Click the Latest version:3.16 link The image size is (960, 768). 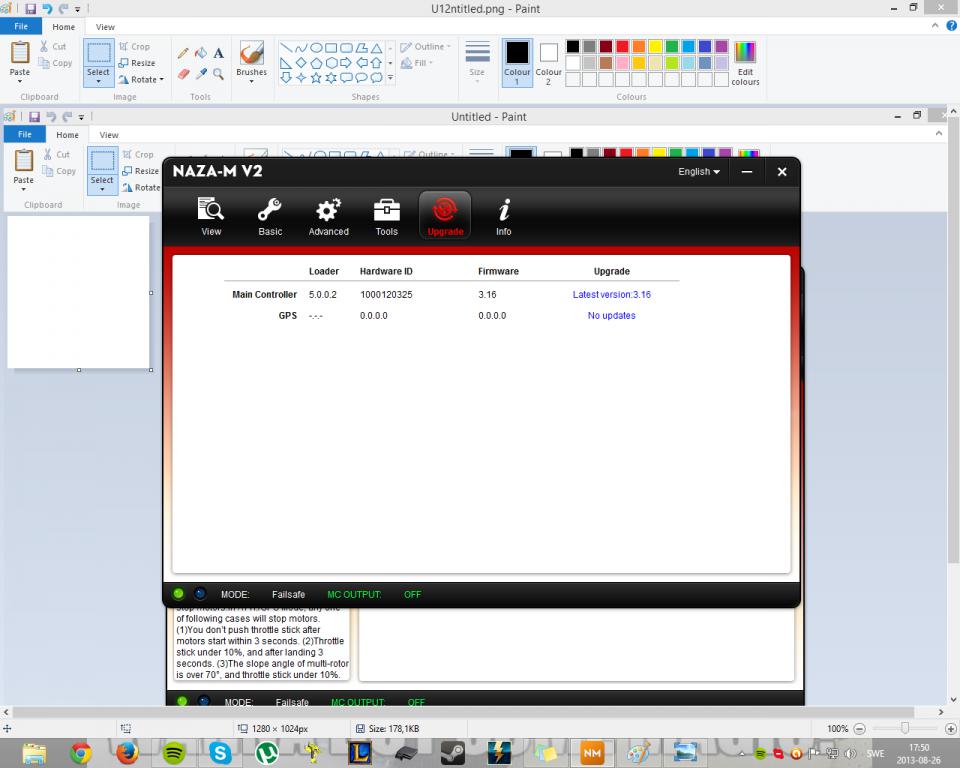612,295
